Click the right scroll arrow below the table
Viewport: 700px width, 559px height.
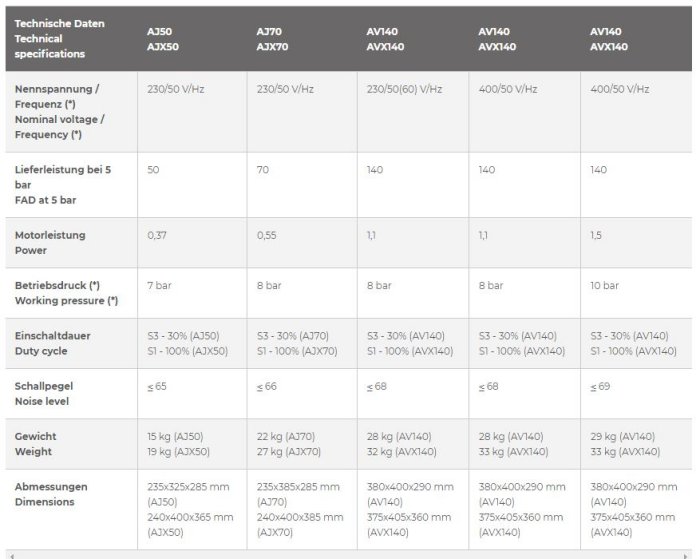pos(690,554)
